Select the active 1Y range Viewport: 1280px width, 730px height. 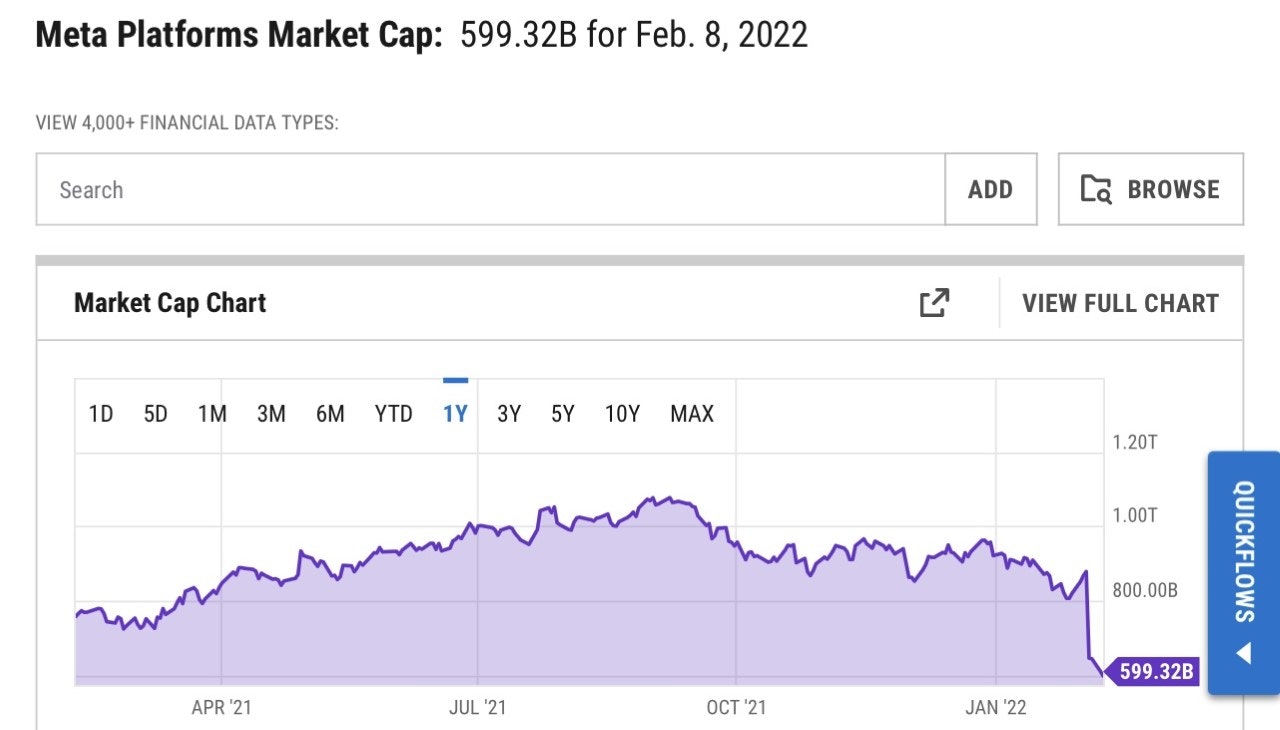click(x=455, y=414)
